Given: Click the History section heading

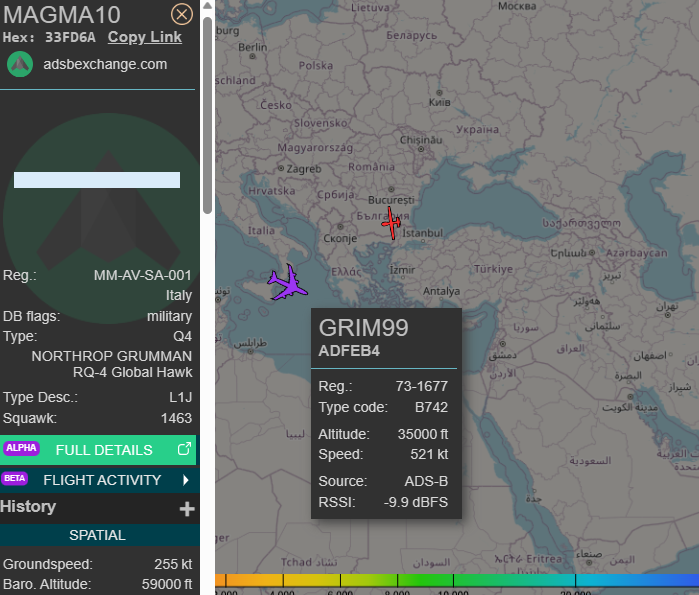Looking at the screenshot, I should coord(28,507).
